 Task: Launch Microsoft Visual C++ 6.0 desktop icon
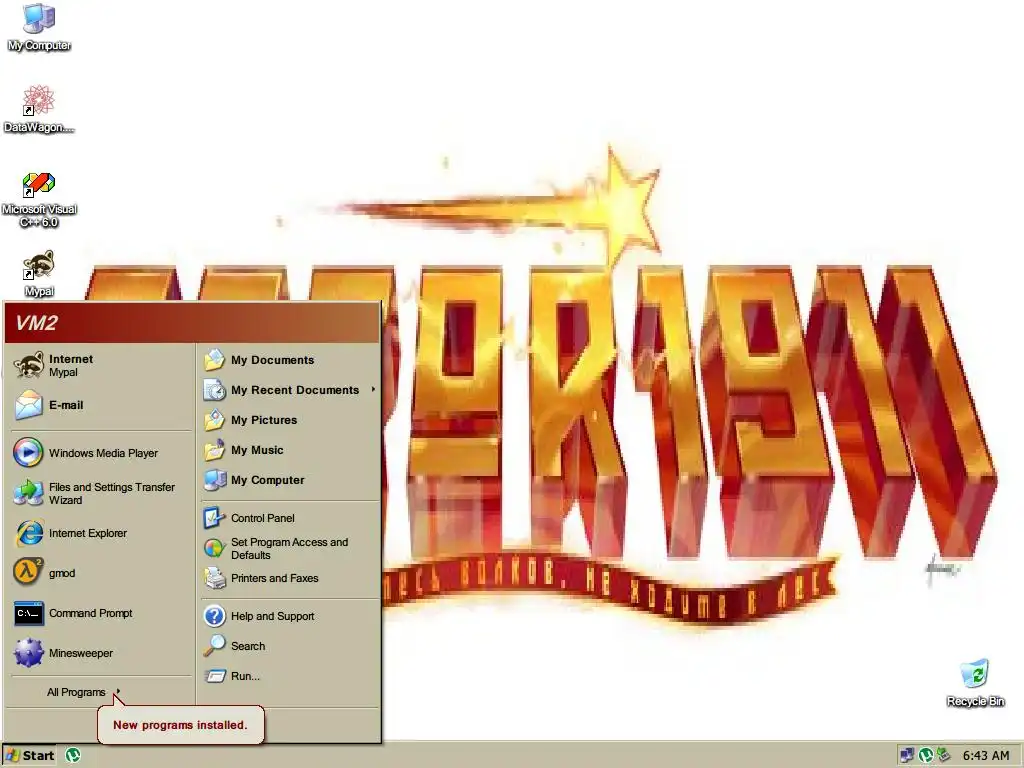click(x=39, y=200)
